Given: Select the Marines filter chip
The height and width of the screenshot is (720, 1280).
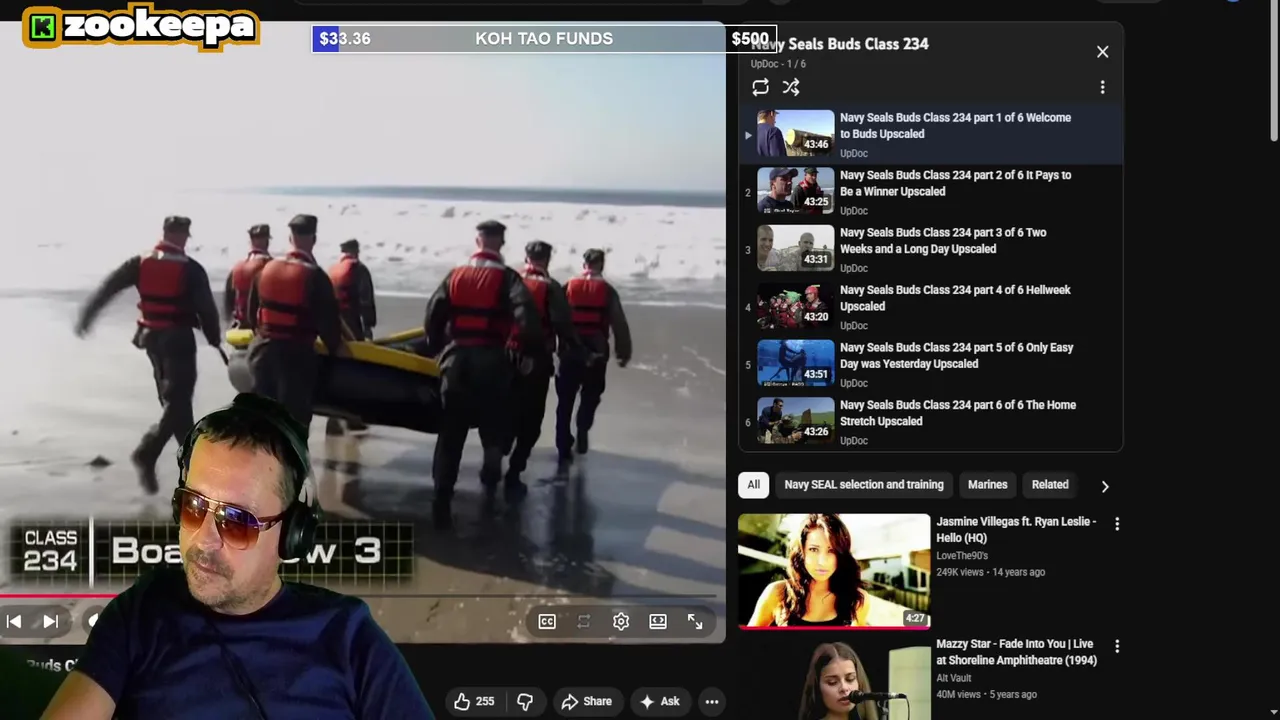Looking at the screenshot, I should coord(987,485).
